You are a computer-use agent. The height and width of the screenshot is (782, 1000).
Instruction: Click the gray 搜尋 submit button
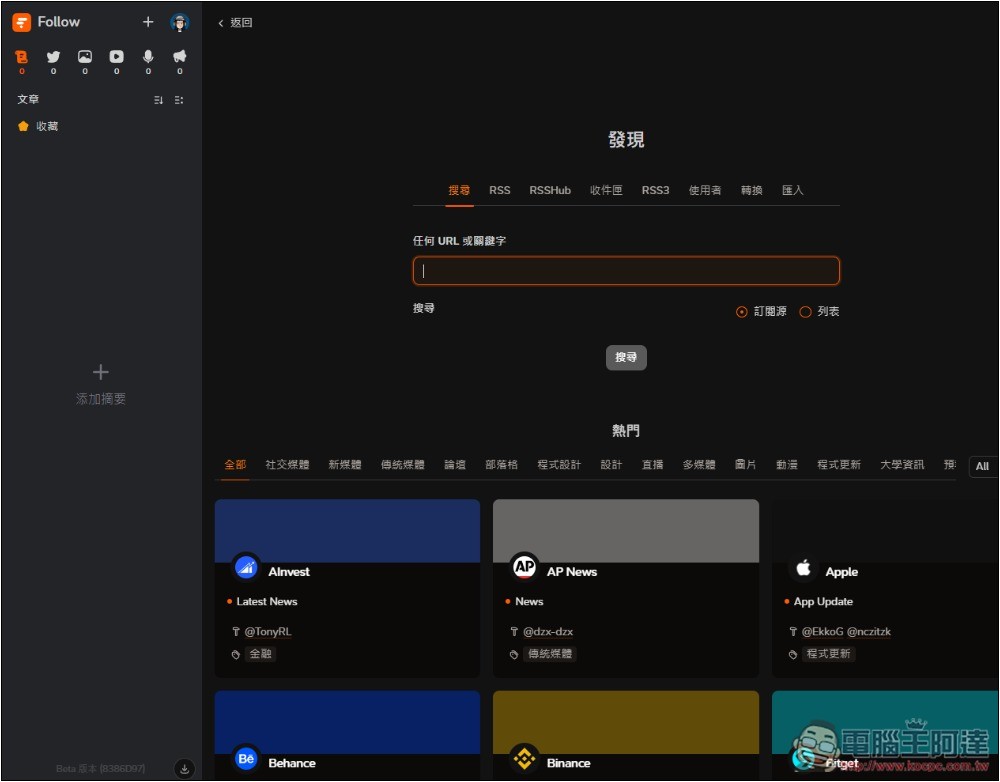pos(626,357)
